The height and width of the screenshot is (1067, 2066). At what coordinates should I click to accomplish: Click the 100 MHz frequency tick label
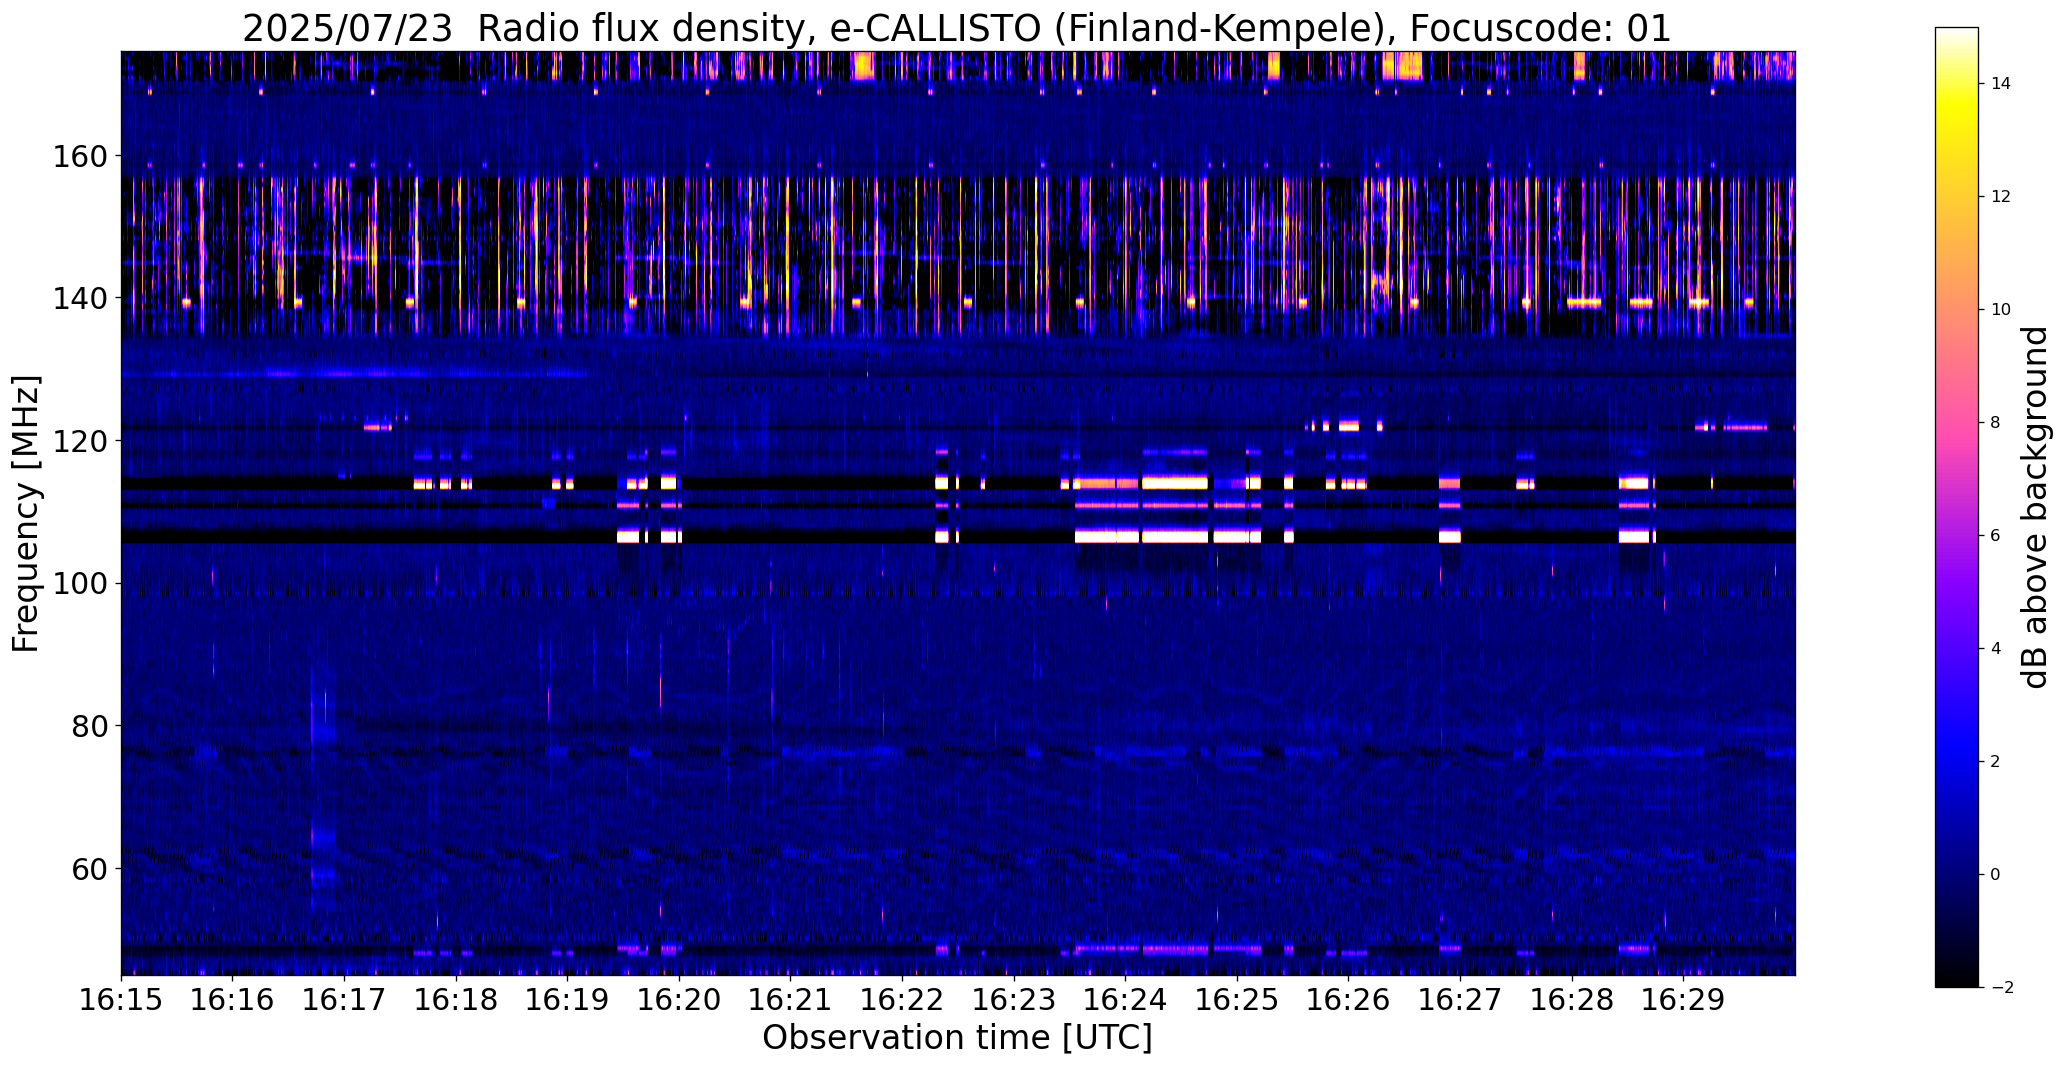point(81,583)
